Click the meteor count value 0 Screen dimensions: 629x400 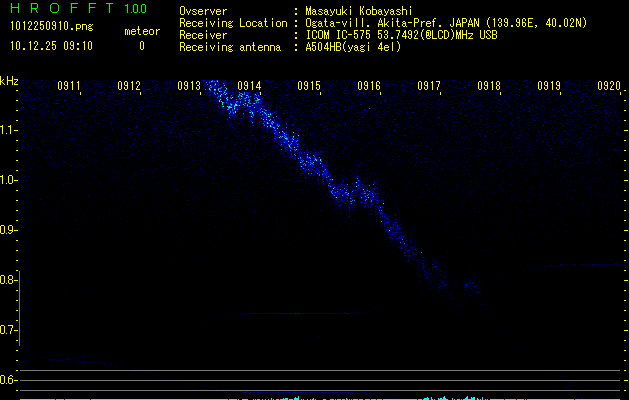pos(142,46)
